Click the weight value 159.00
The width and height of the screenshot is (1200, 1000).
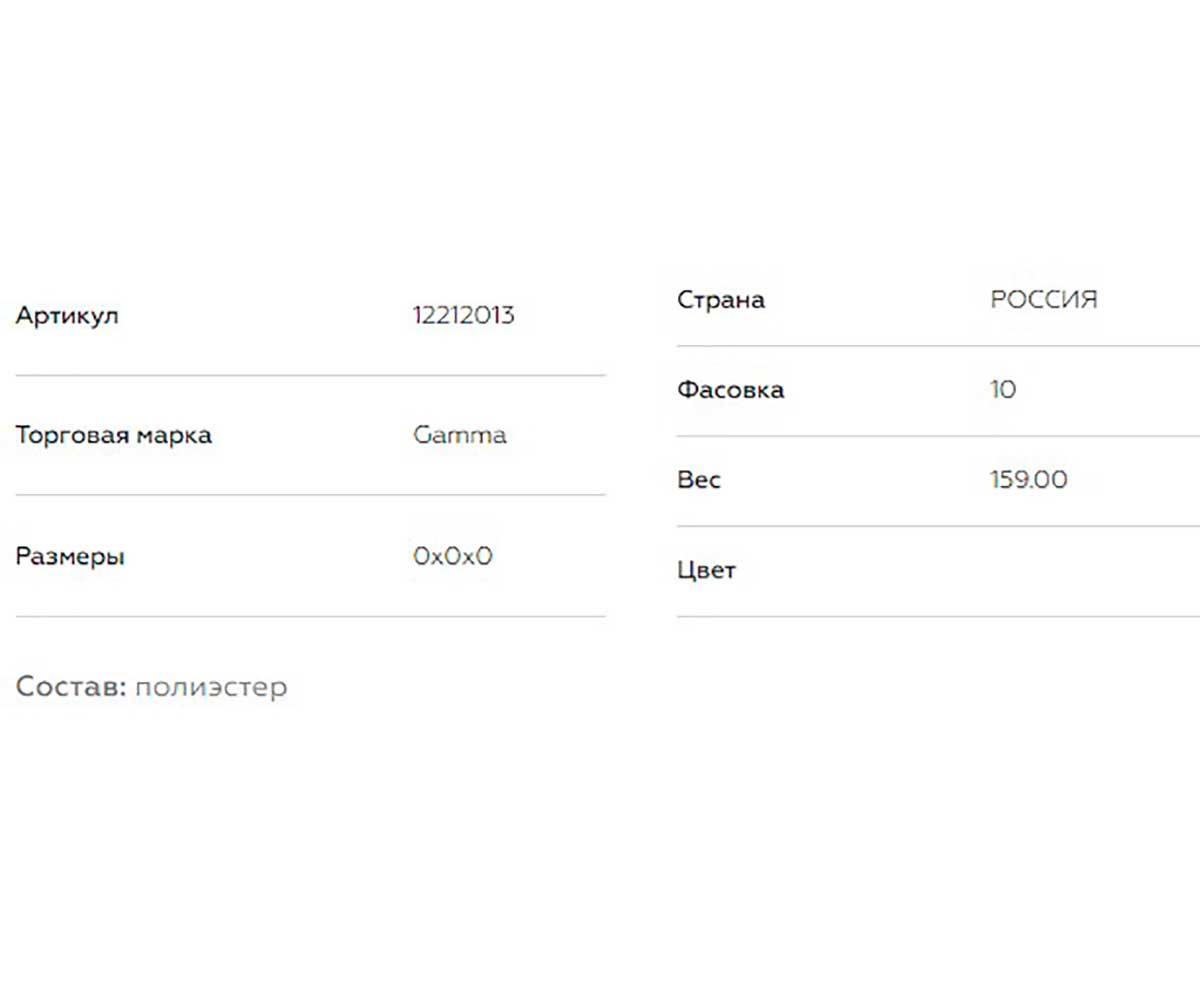click(1029, 480)
